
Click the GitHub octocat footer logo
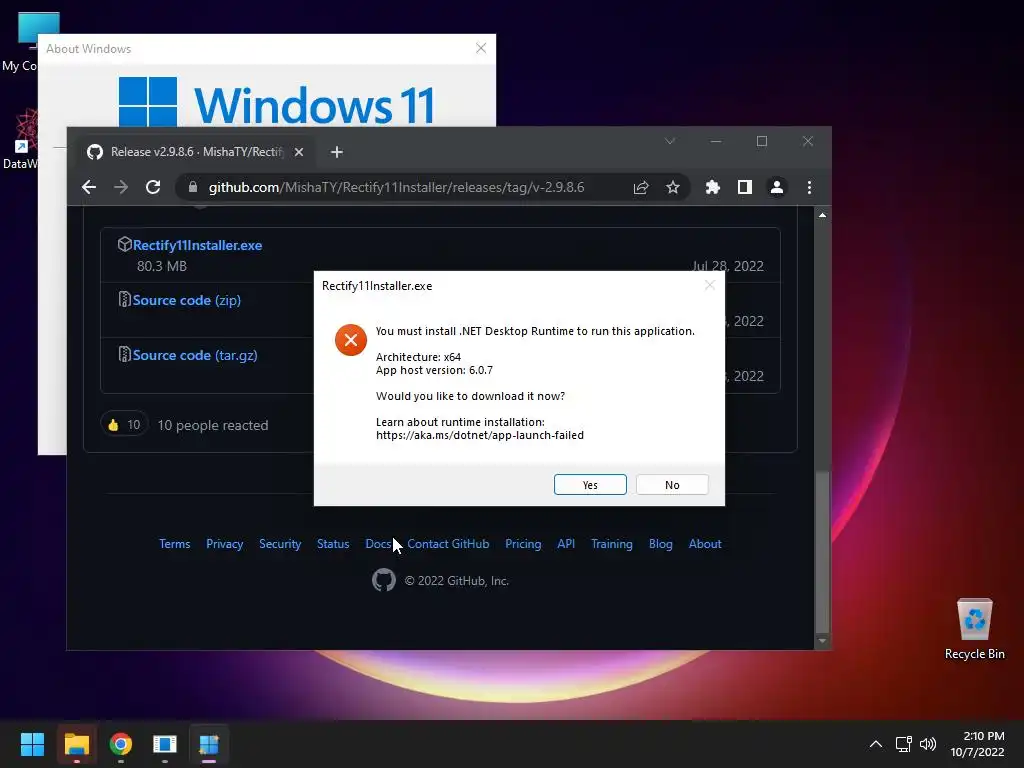pyautogui.click(x=384, y=580)
